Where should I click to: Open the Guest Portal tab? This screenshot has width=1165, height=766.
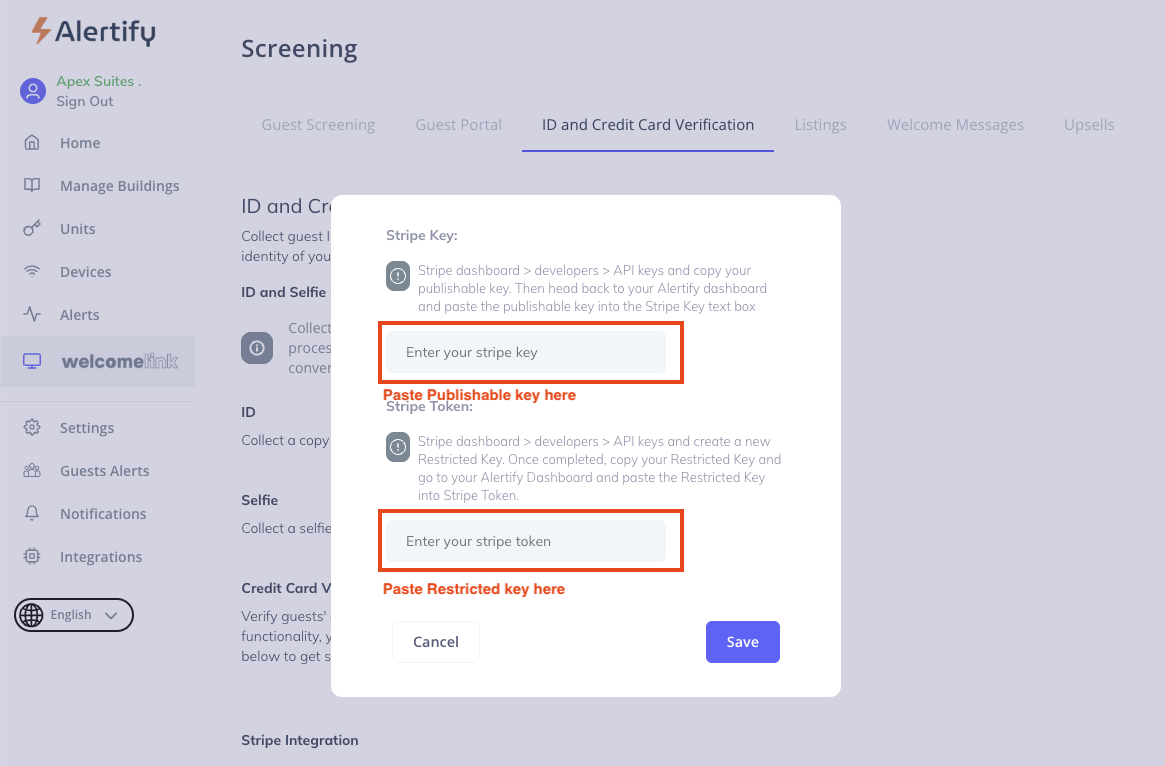(x=458, y=125)
